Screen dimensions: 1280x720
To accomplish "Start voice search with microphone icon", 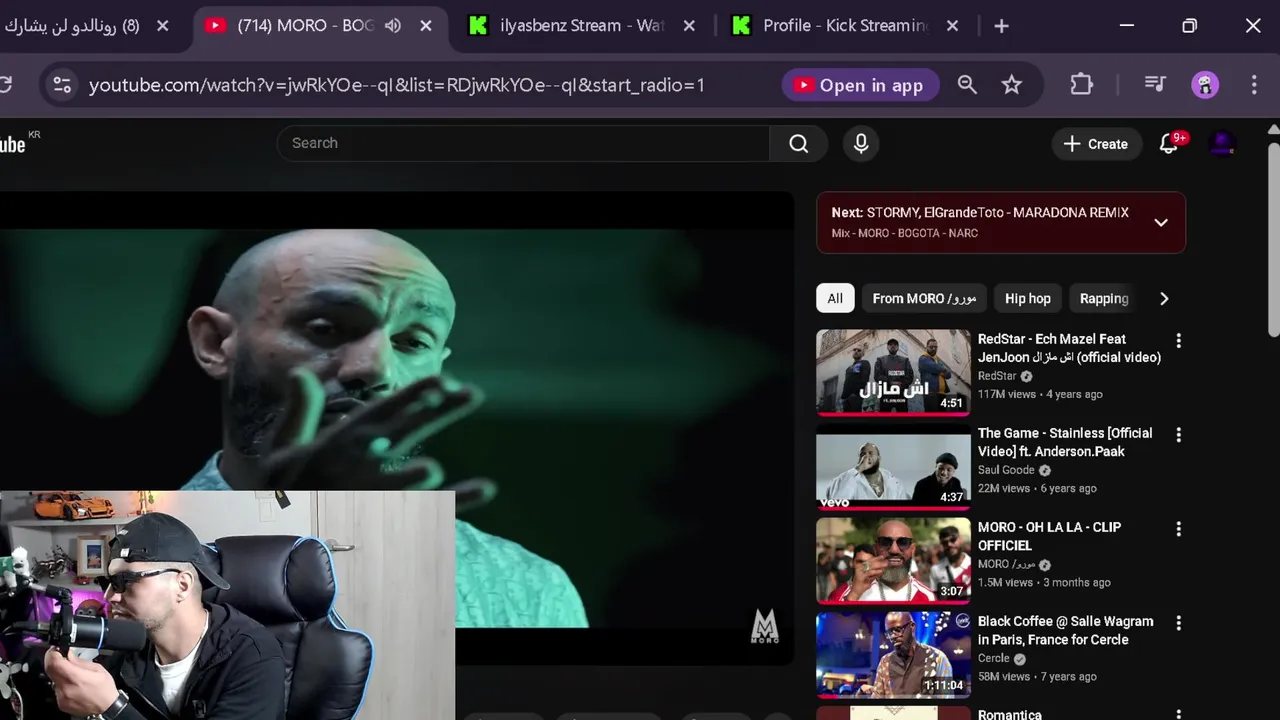I will point(861,143).
